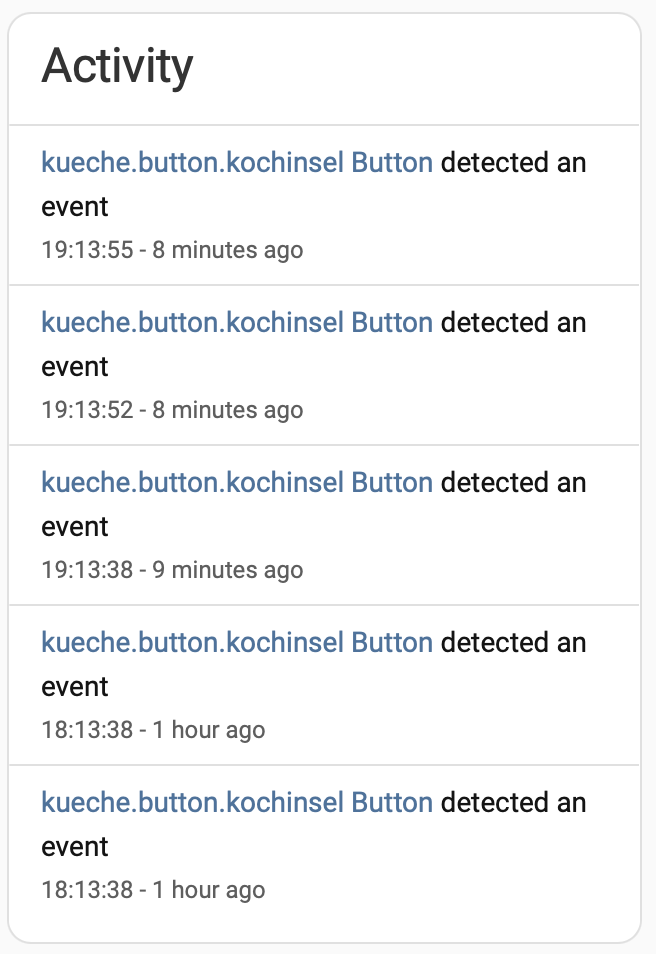Open kochinsel Button link in 19:13:52 entry

click(237, 322)
